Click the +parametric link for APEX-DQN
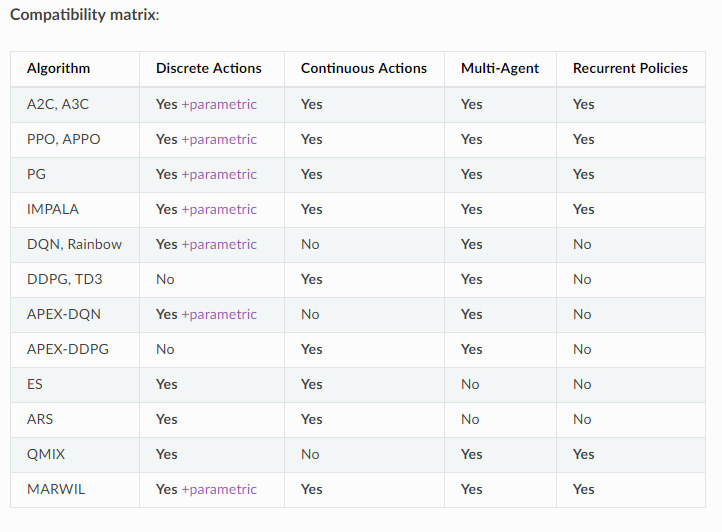 [219, 314]
